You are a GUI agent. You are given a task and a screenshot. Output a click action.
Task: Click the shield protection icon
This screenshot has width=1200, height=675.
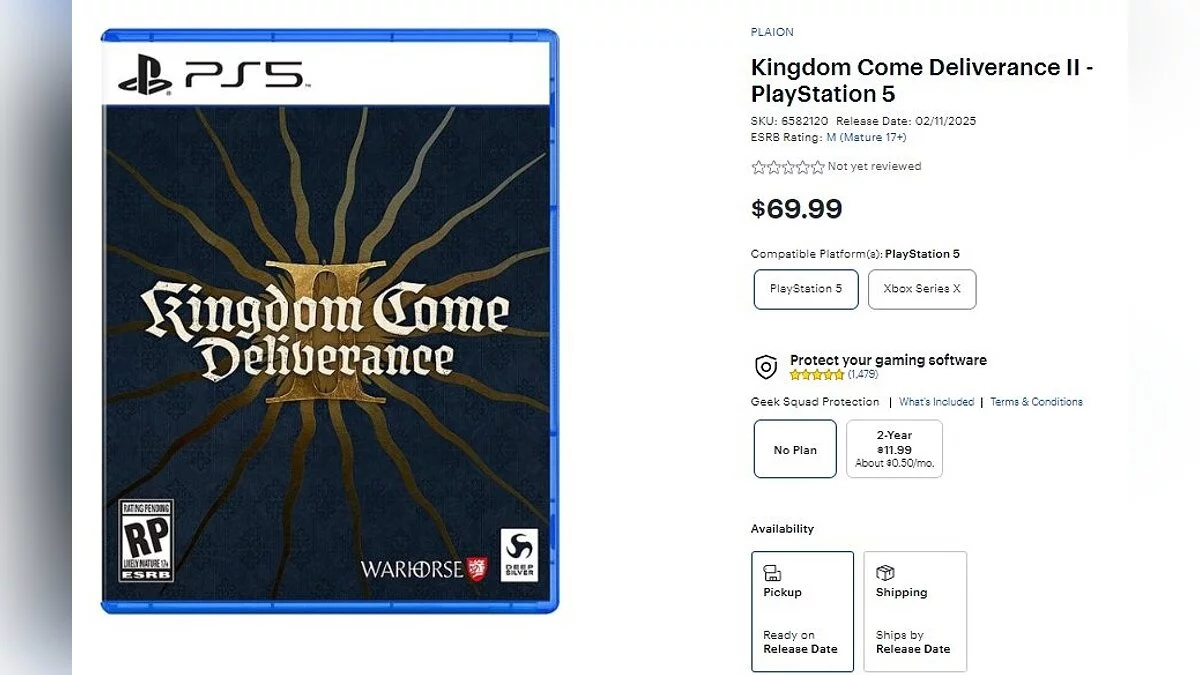[766, 367]
